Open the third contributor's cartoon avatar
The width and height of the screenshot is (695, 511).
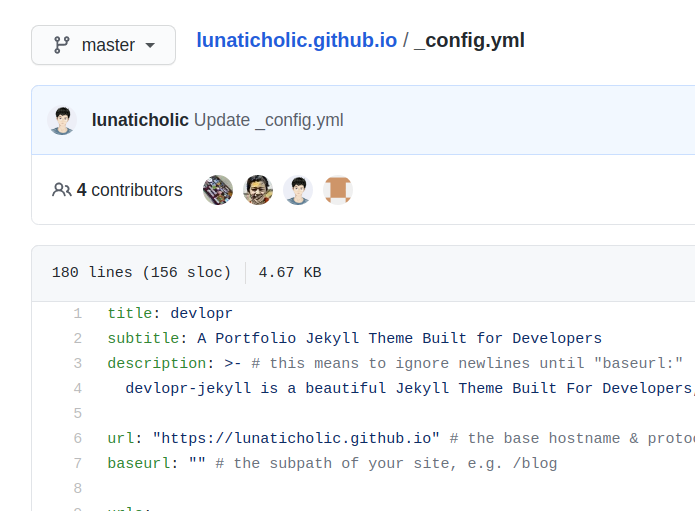coord(298,190)
